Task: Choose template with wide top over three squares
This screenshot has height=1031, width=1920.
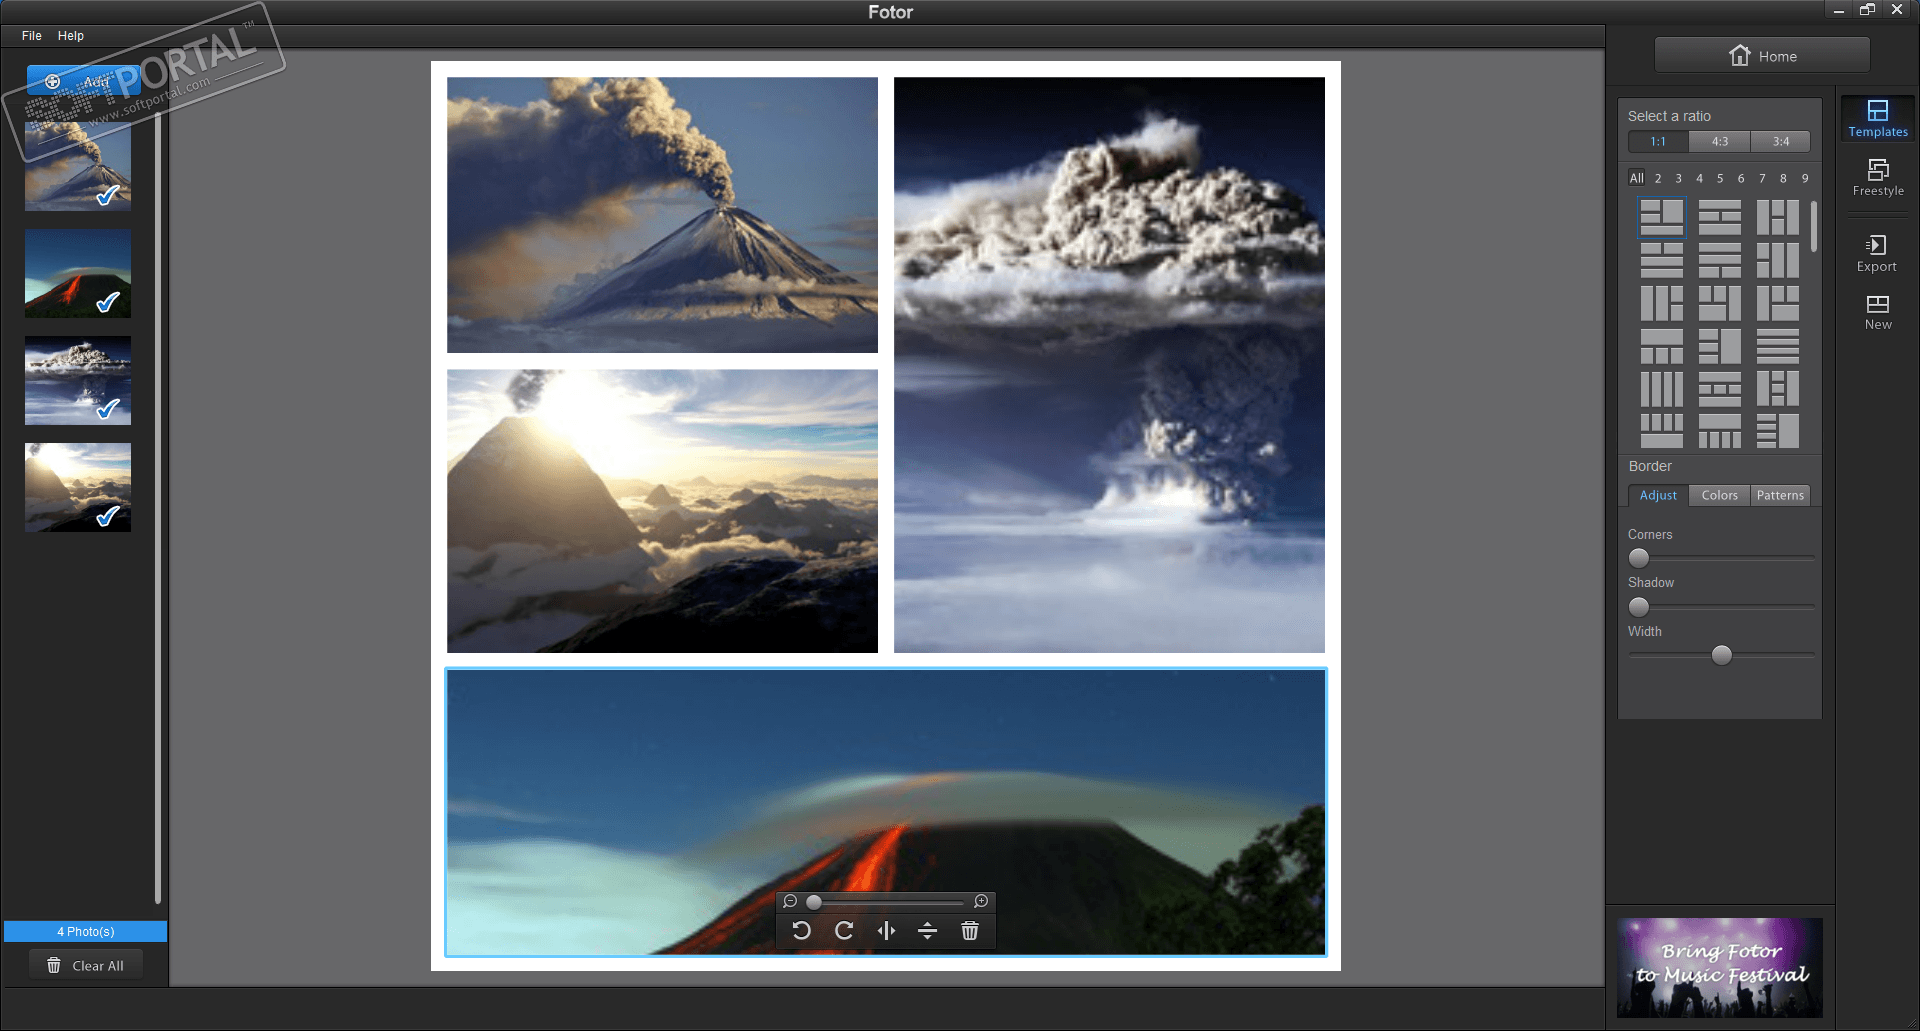Action: click(x=1662, y=346)
